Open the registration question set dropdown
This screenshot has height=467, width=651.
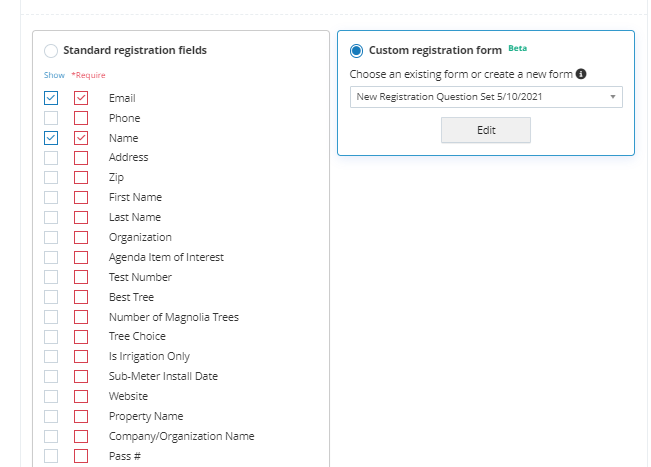coord(486,97)
